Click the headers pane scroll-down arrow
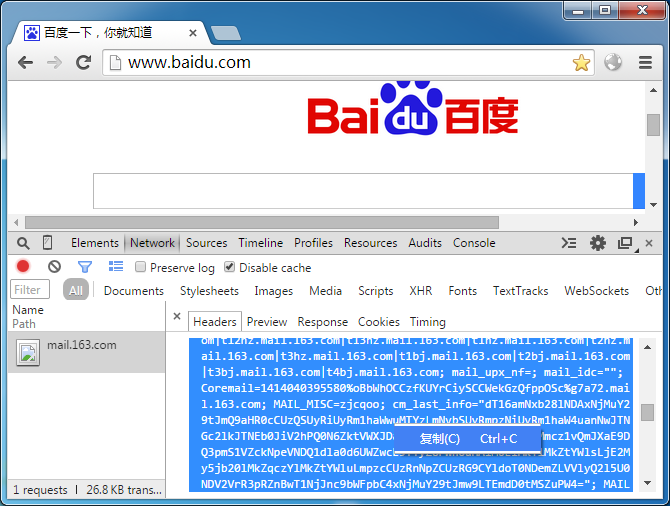Image resolution: width=670 pixels, height=506 pixels. [647, 483]
